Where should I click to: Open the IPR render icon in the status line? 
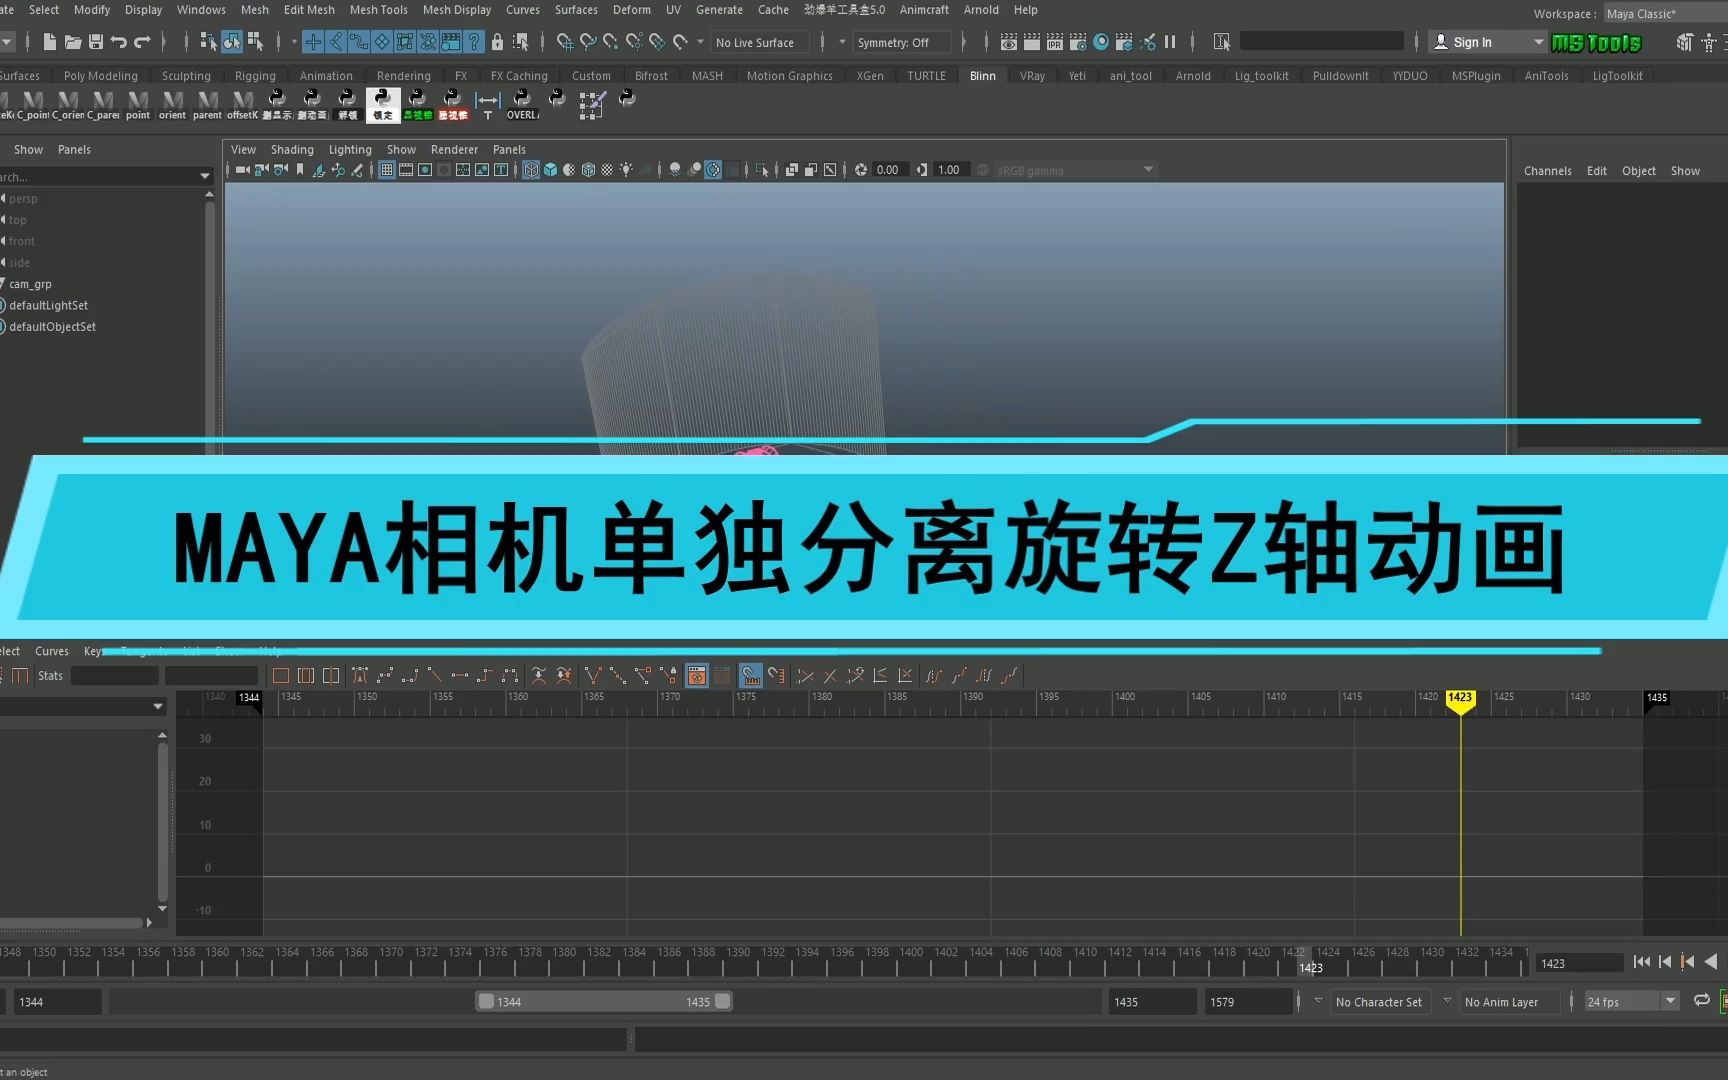click(1055, 42)
